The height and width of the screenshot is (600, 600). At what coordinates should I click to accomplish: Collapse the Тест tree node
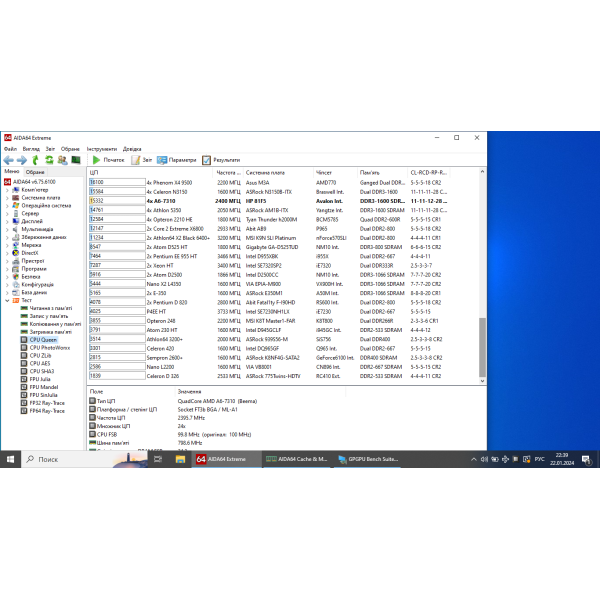7,300
